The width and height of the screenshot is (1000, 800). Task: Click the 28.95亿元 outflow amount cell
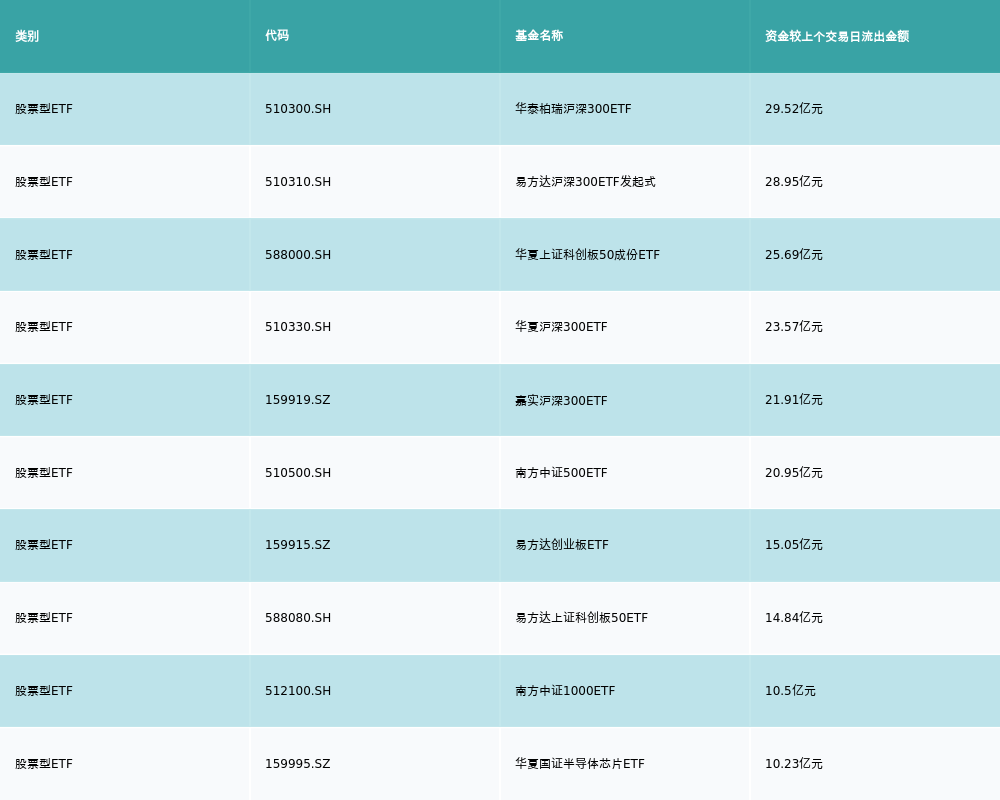tap(794, 182)
